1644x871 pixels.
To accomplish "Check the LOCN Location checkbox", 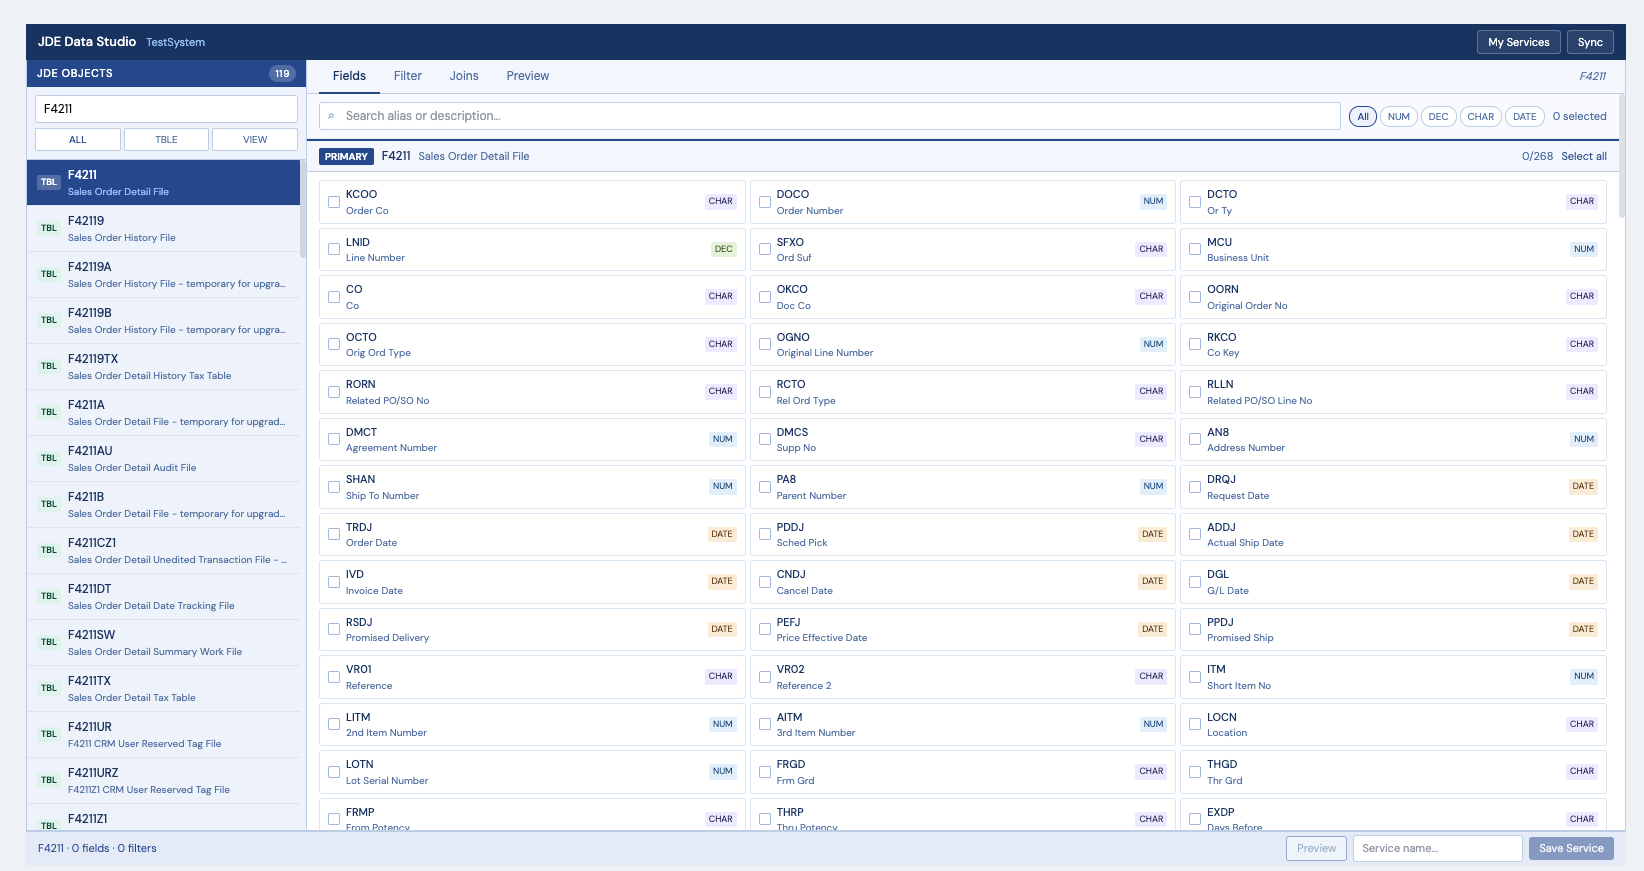I will point(1195,724).
